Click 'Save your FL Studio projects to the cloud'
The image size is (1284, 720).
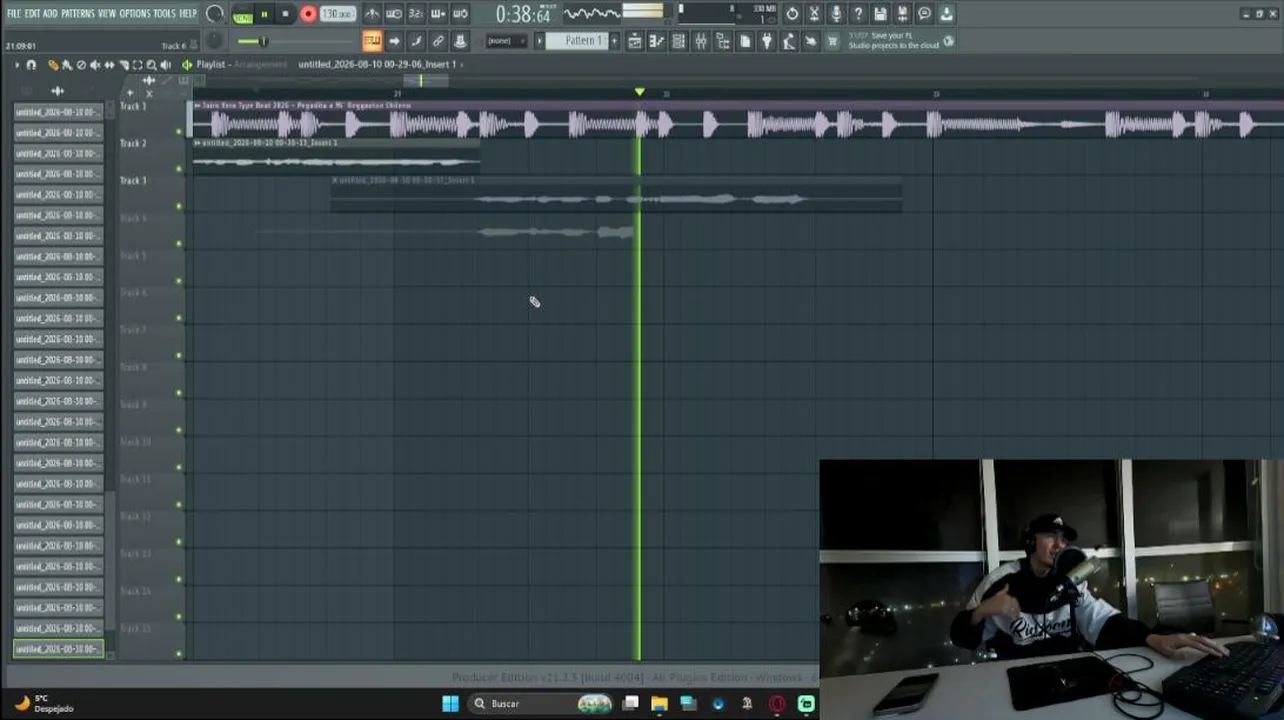click(x=895, y=41)
